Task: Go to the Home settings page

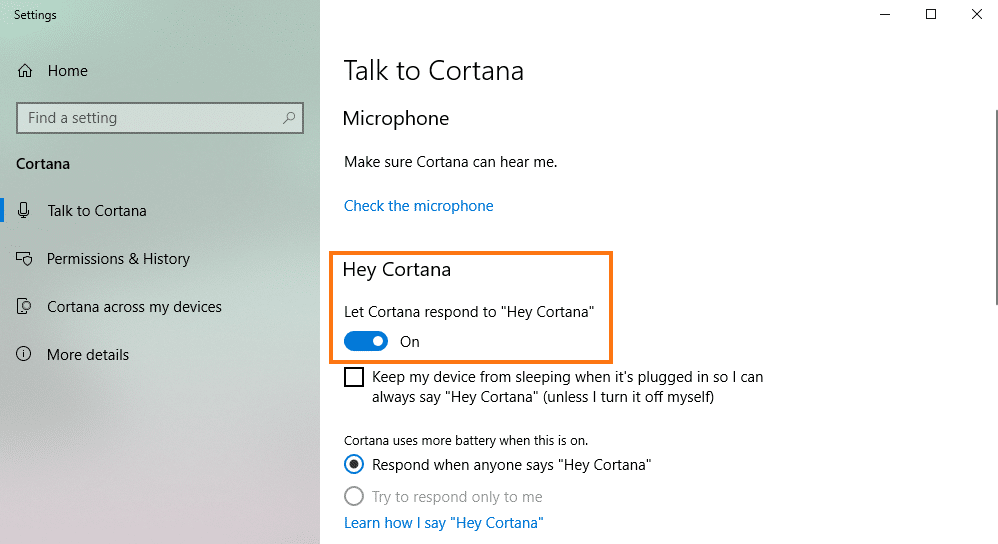Action: (x=67, y=71)
